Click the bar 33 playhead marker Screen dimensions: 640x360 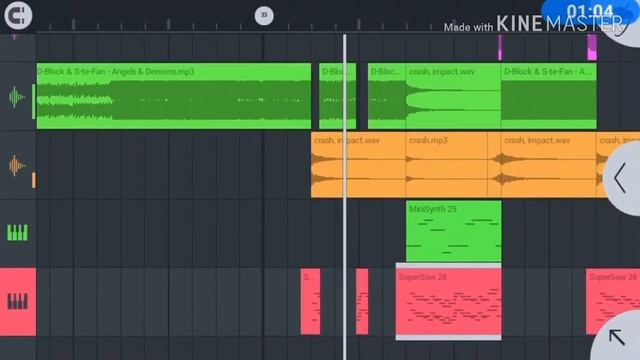point(264,16)
